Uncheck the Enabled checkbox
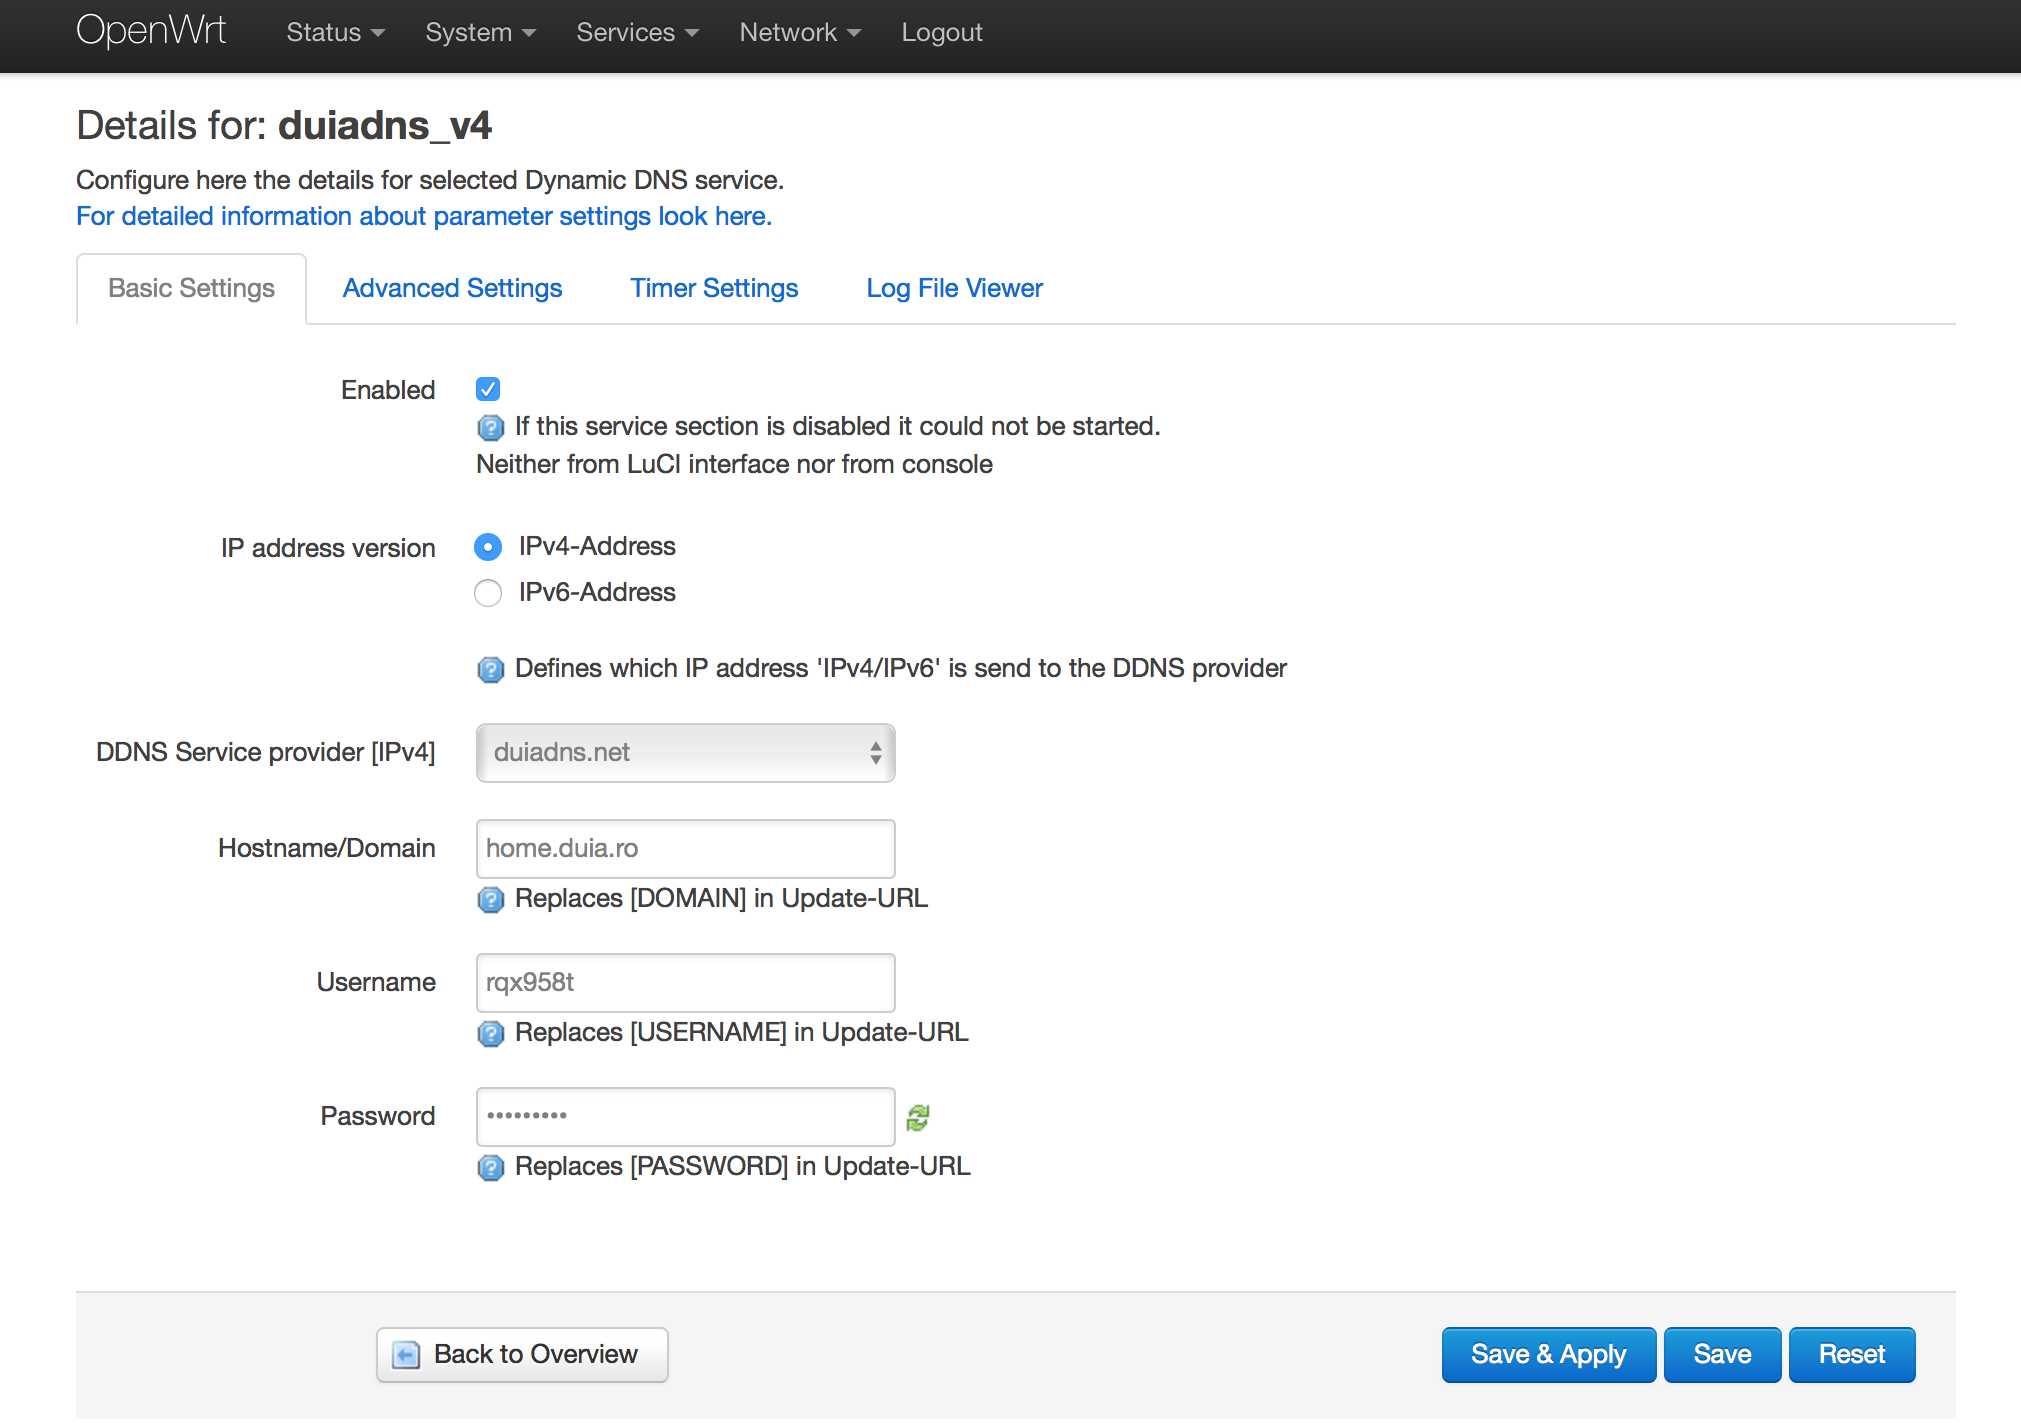2021x1423 pixels. [488, 389]
